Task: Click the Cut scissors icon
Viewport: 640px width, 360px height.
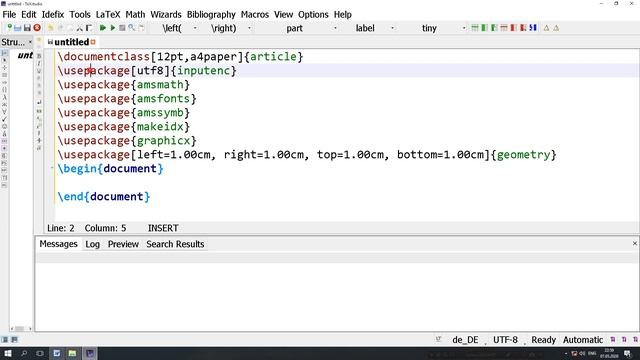Action: [80, 28]
